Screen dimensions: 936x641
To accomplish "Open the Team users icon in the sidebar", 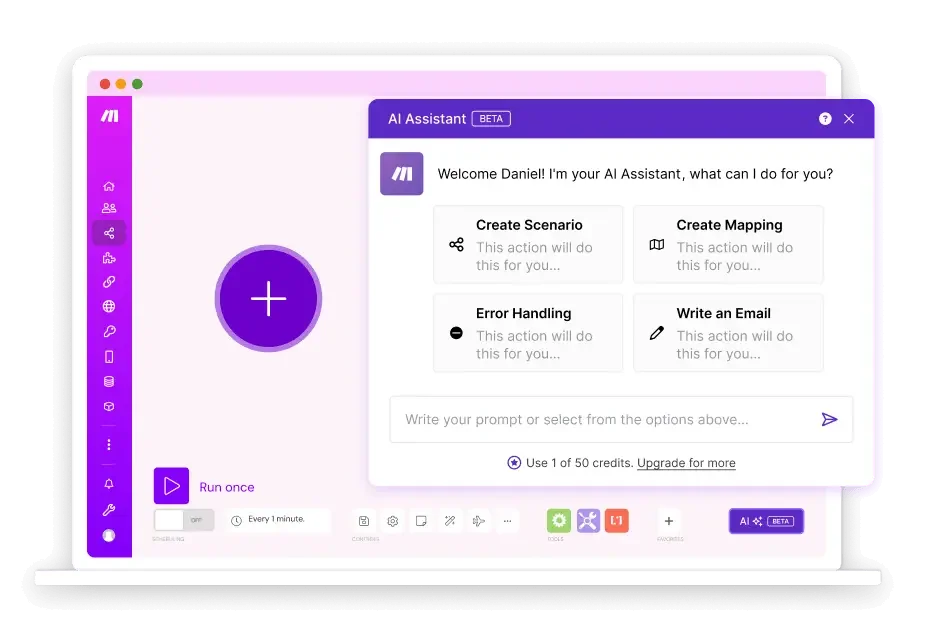I will [109, 208].
